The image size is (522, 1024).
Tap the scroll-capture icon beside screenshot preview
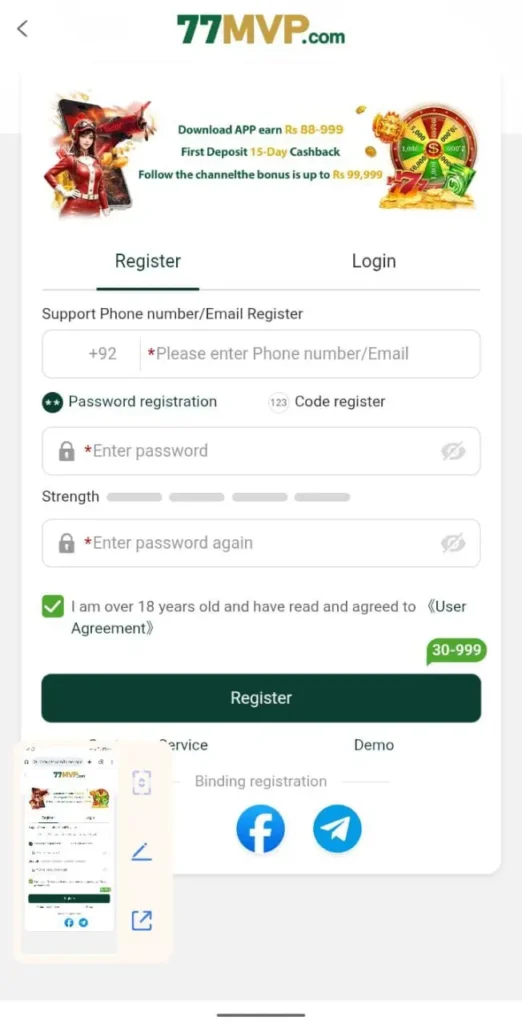point(142,782)
